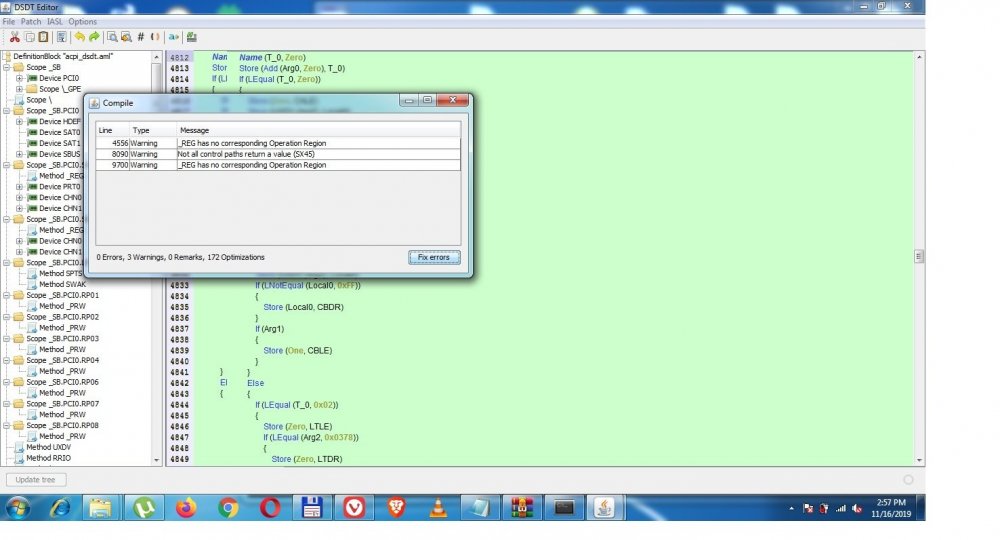
Task: Select DefinitionBlock "acpi_dsdt.aml" root node
Action: (x=63, y=56)
